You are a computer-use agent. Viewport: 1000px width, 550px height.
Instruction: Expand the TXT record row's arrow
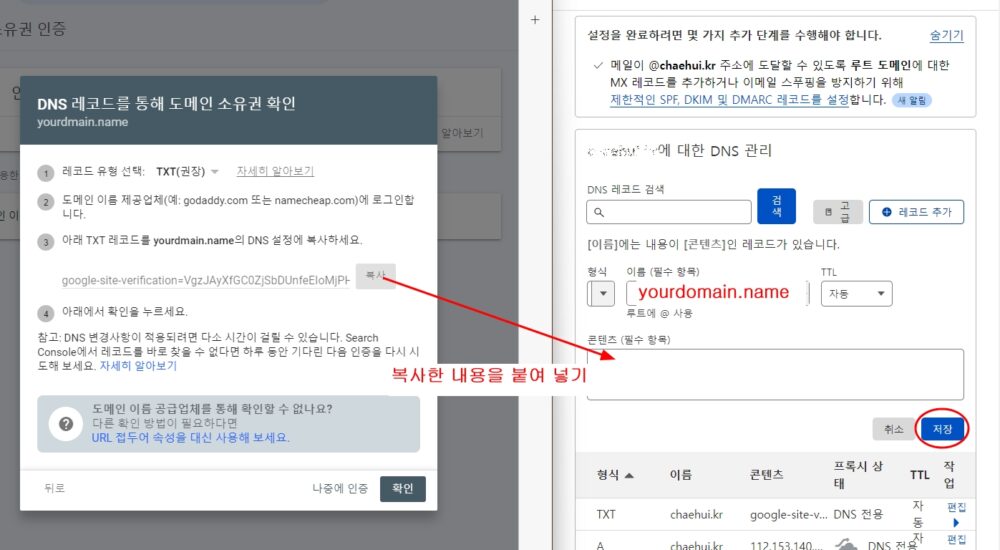coord(956,523)
